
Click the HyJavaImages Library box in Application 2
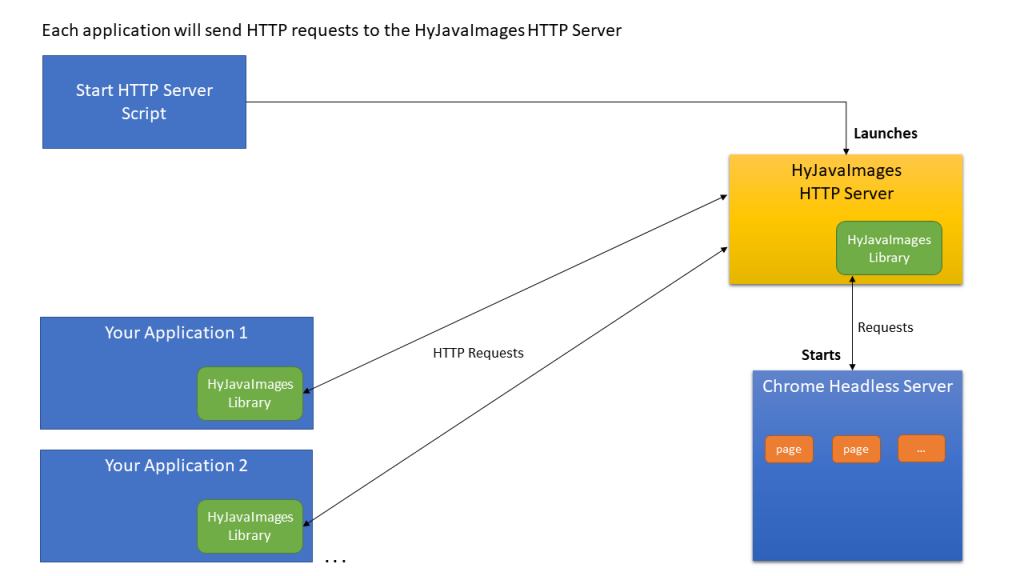click(x=249, y=526)
